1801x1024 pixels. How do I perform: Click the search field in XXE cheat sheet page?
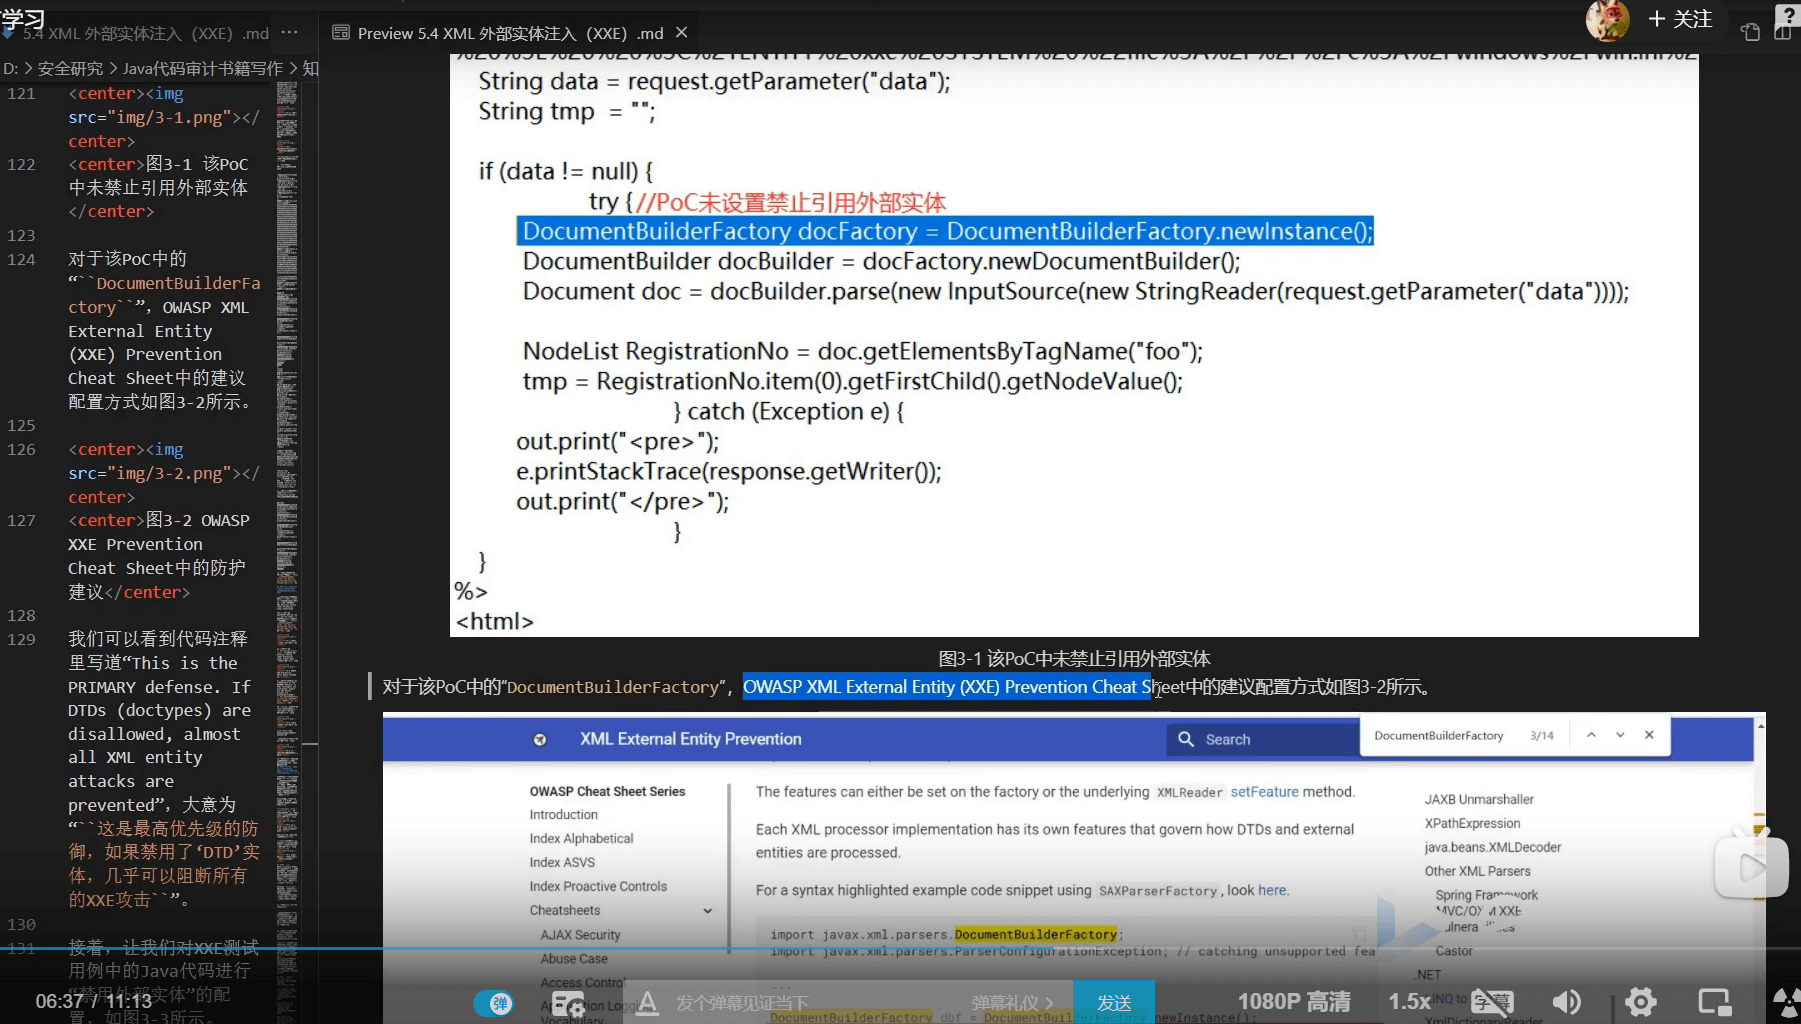(x=1262, y=739)
